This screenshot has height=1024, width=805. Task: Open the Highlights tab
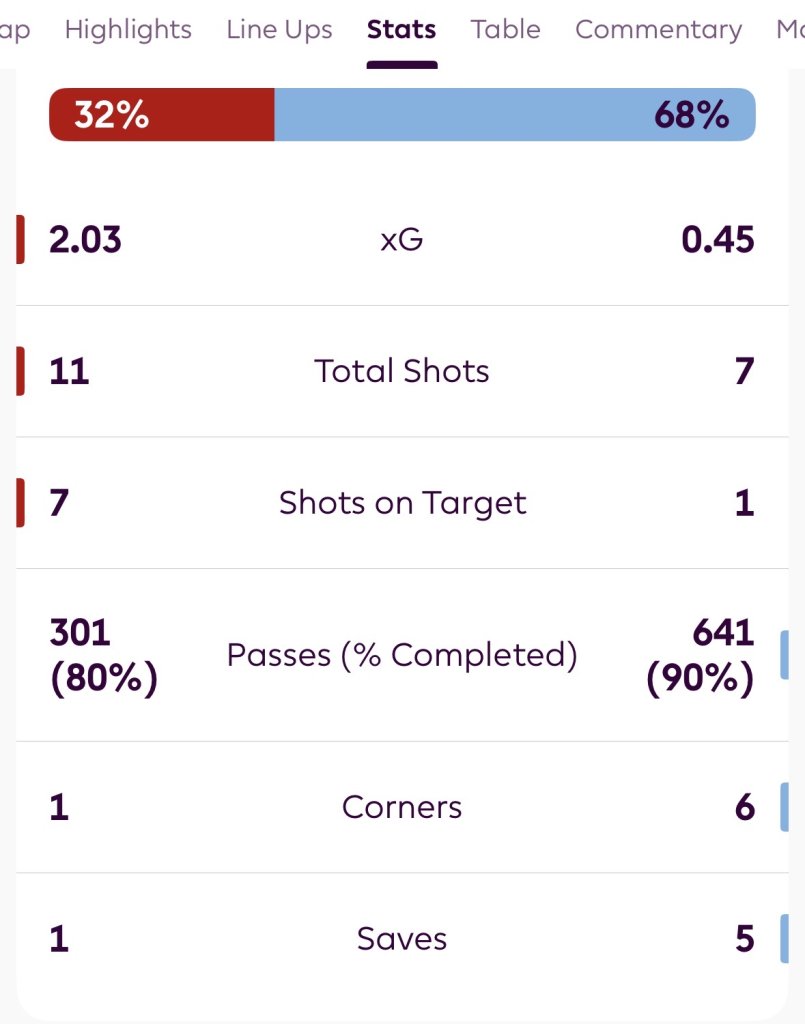128,30
